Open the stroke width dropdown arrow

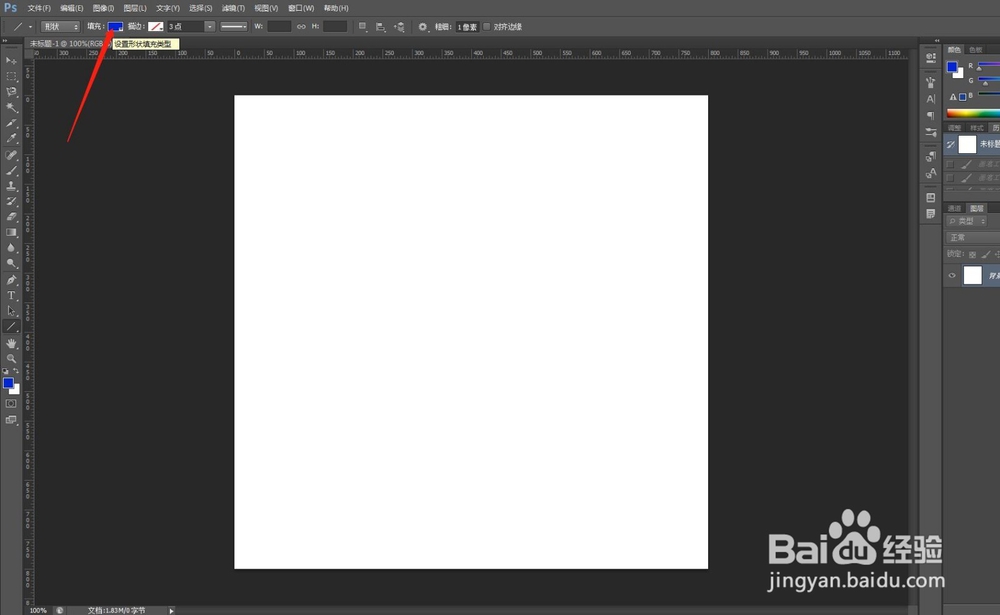pos(209,27)
